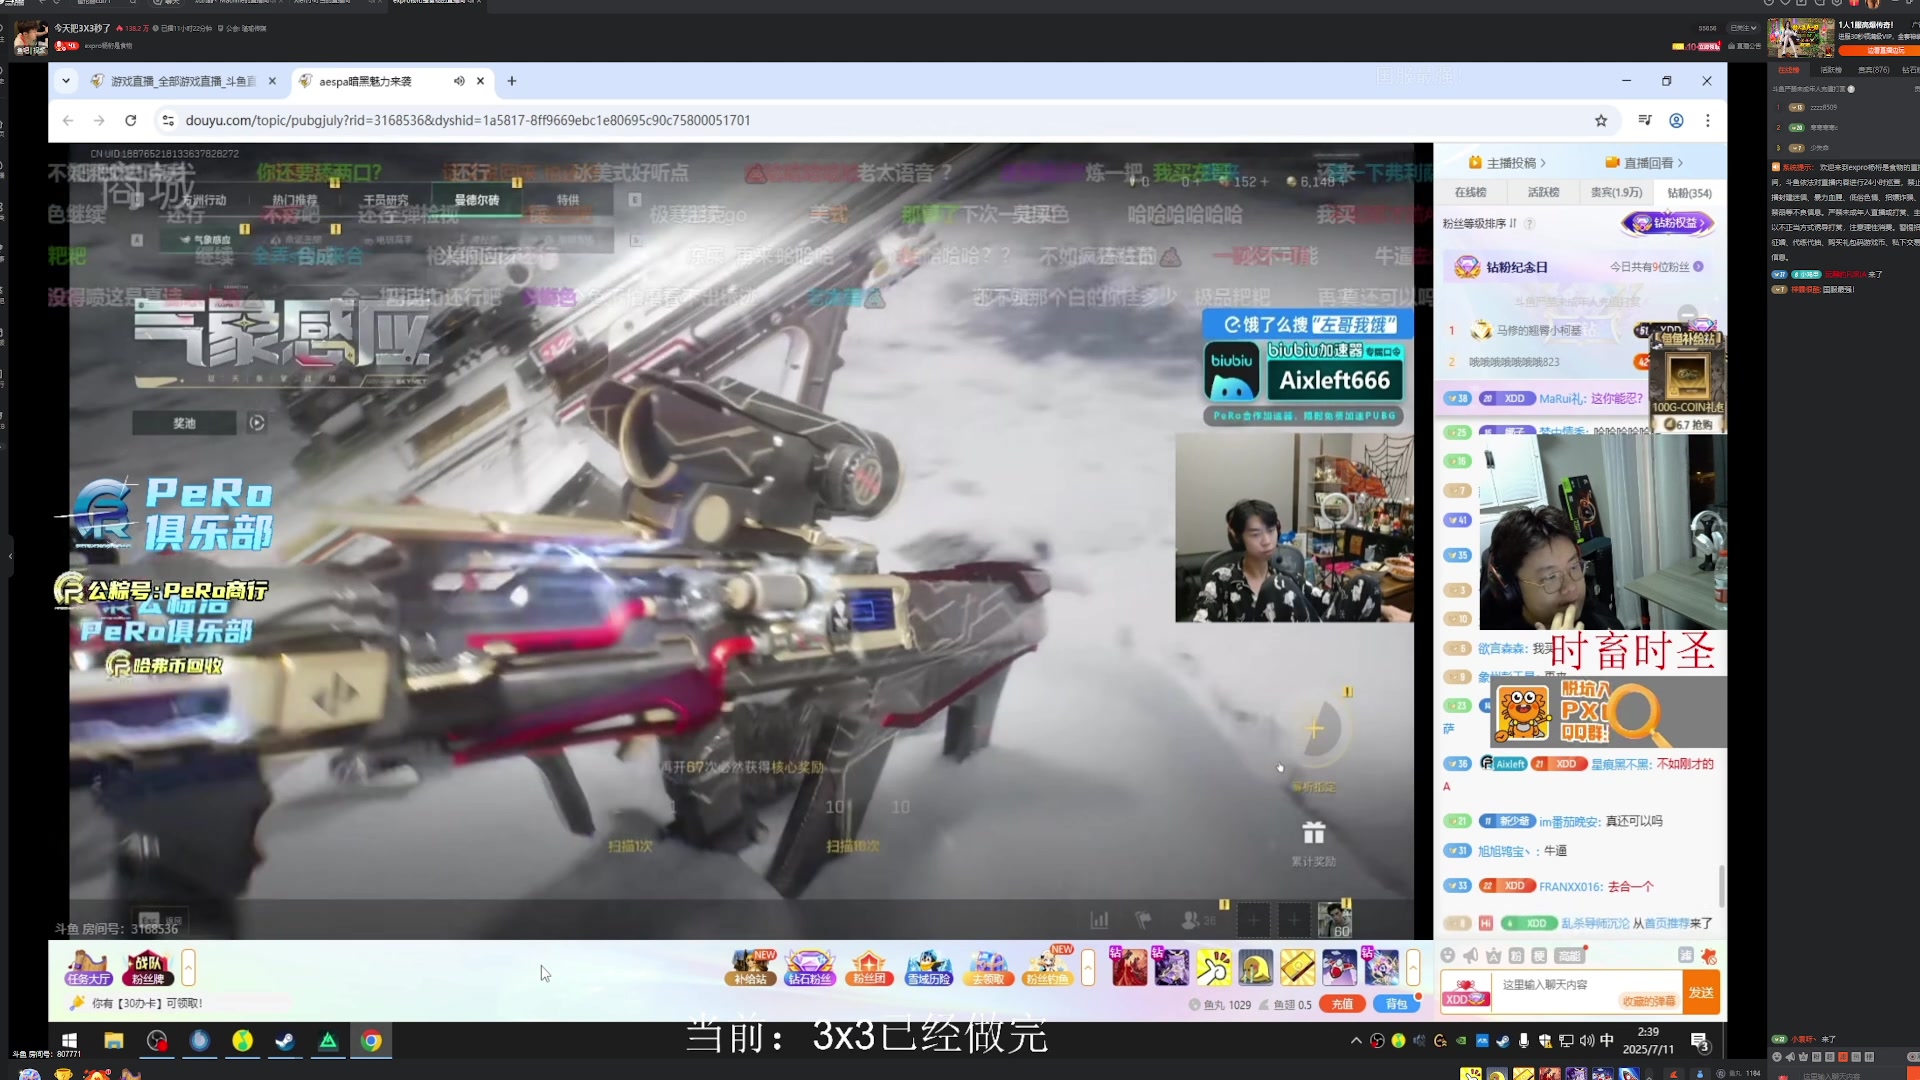This screenshot has height=1080, width=1920.
Task: Toggle the 滤 chat filter icon
Action: [1686, 956]
